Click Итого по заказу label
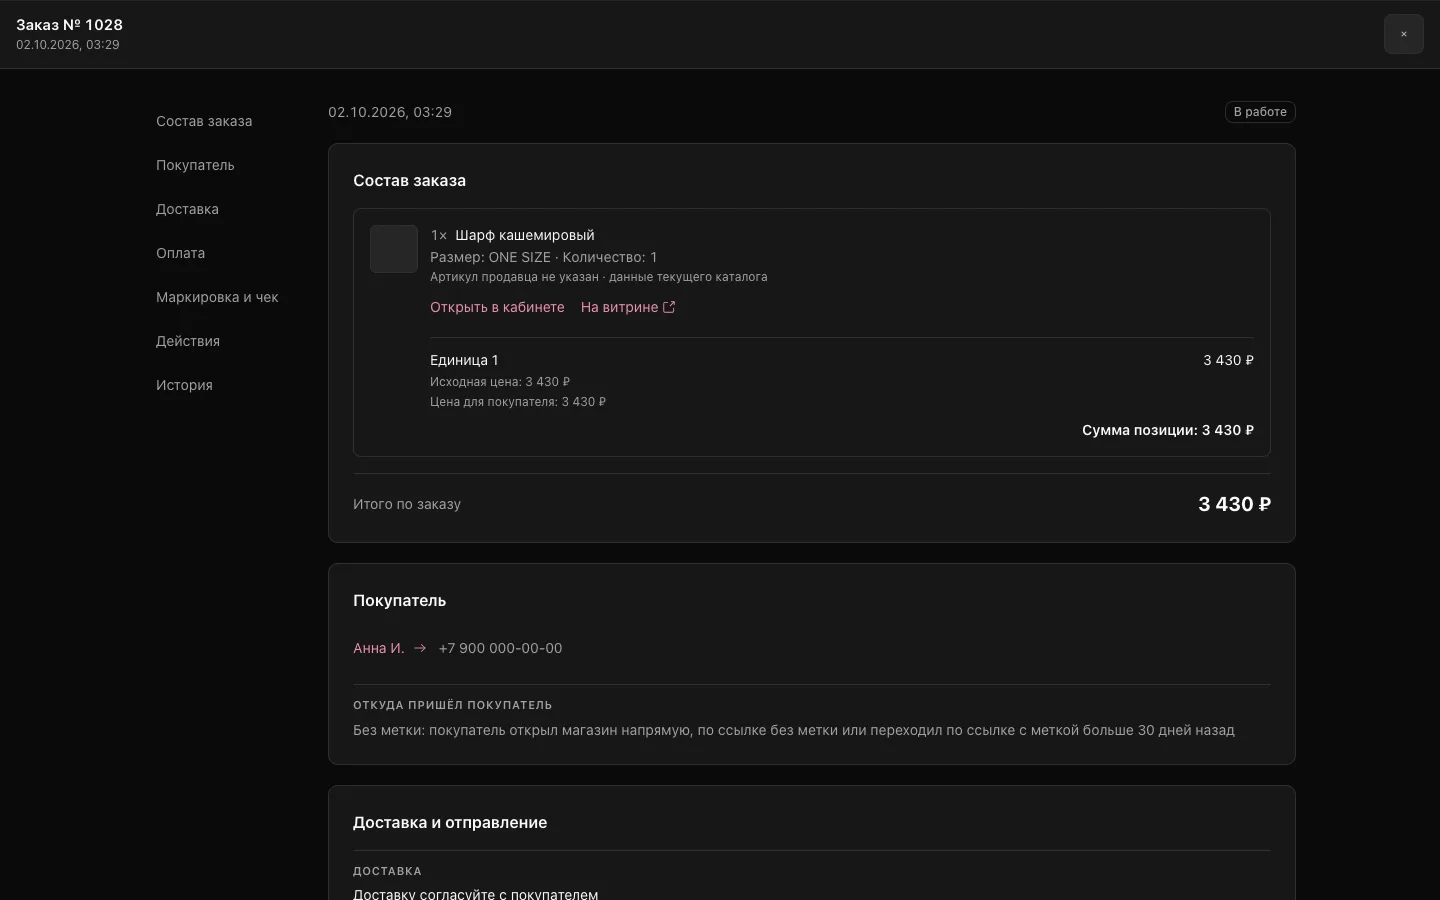This screenshot has width=1440, height=900. 407,504
